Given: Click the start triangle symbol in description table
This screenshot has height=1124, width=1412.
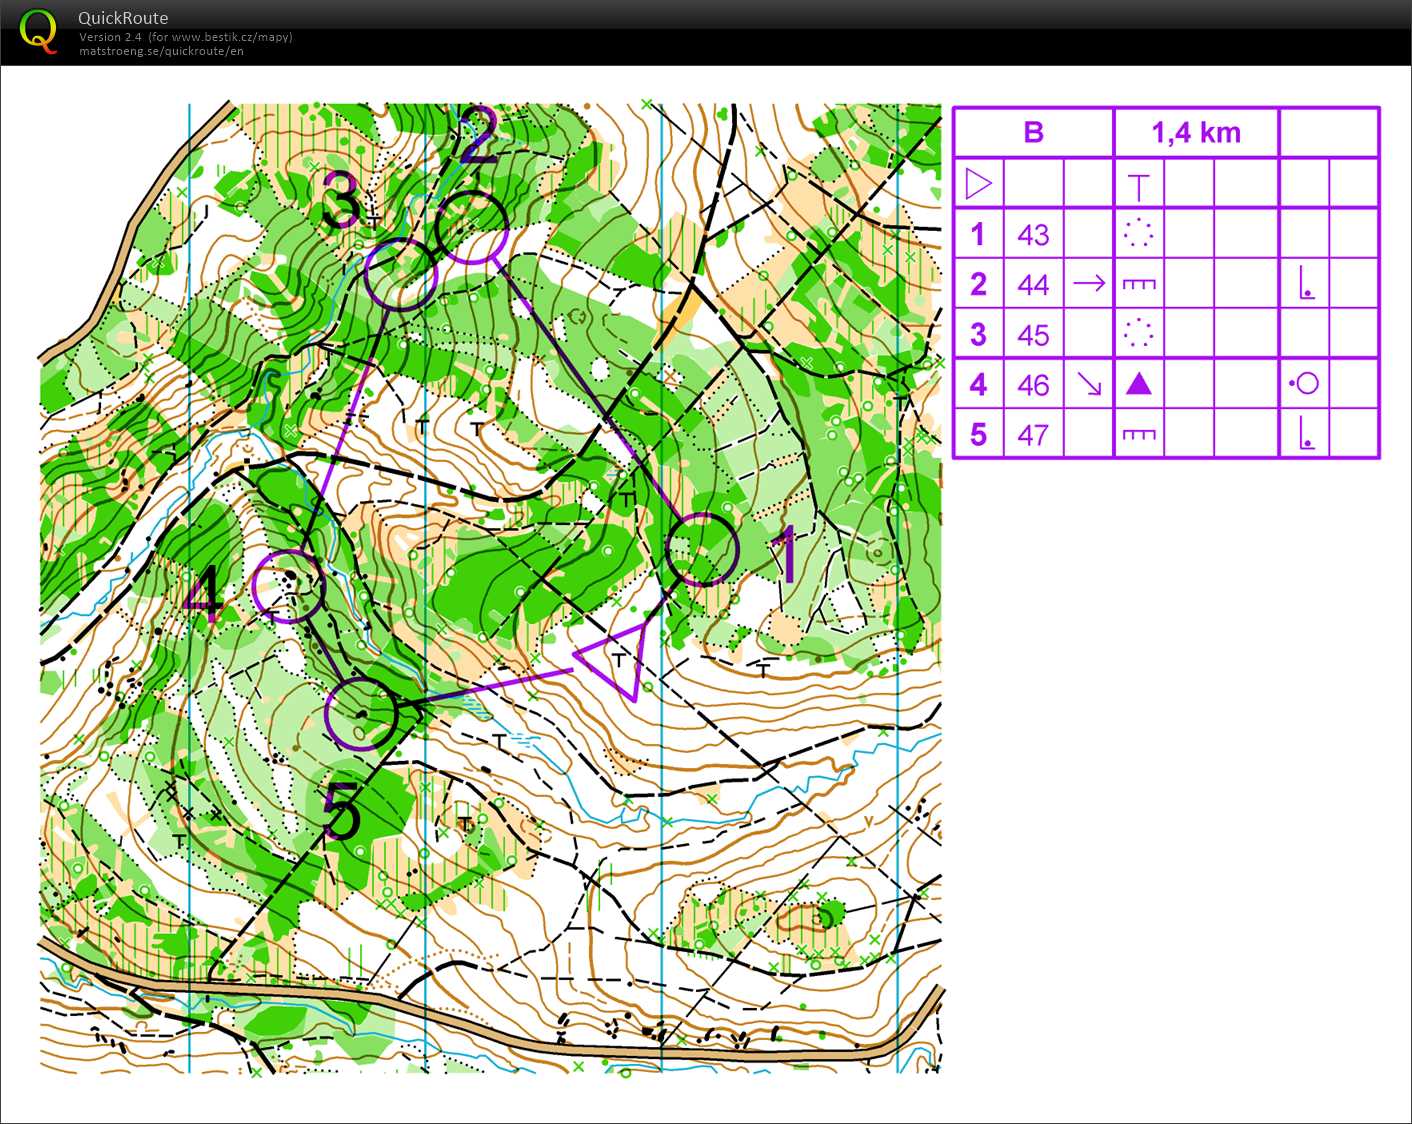Looking at the screenshot, I should tap(978, 184).
